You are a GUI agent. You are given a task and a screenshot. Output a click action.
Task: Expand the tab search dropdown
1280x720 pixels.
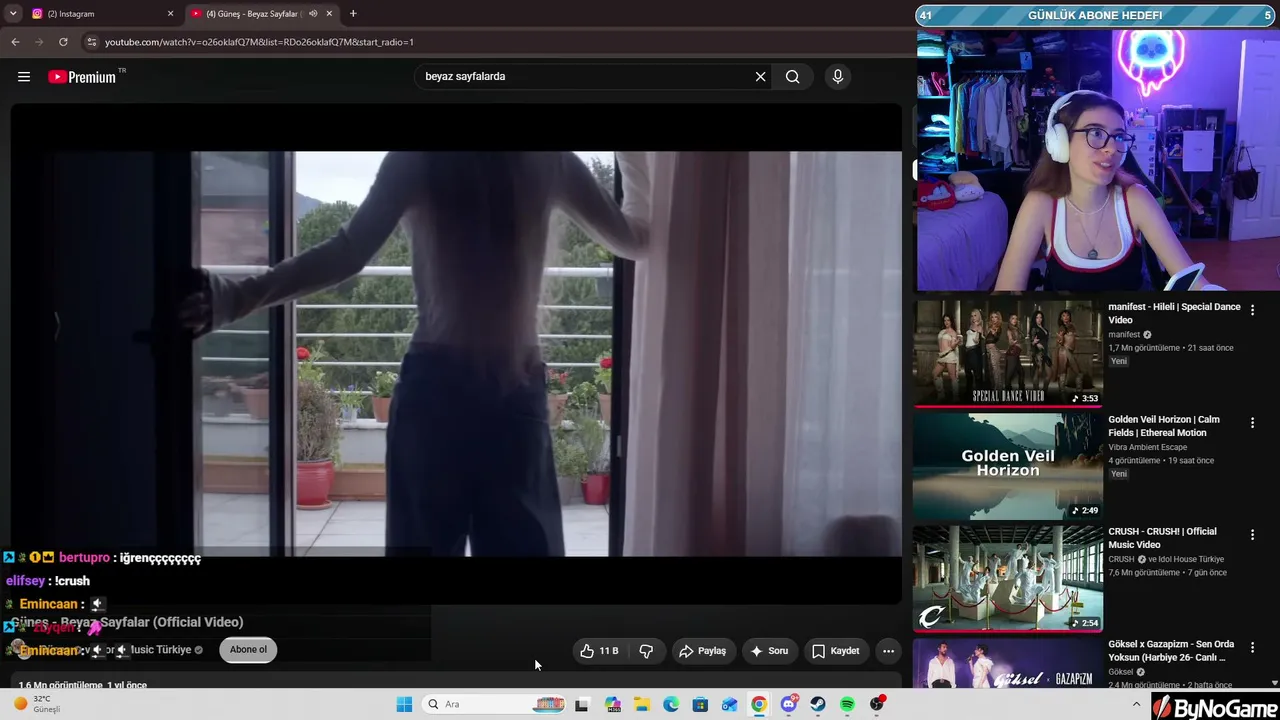pyautogui.click(x=13, y=14)
